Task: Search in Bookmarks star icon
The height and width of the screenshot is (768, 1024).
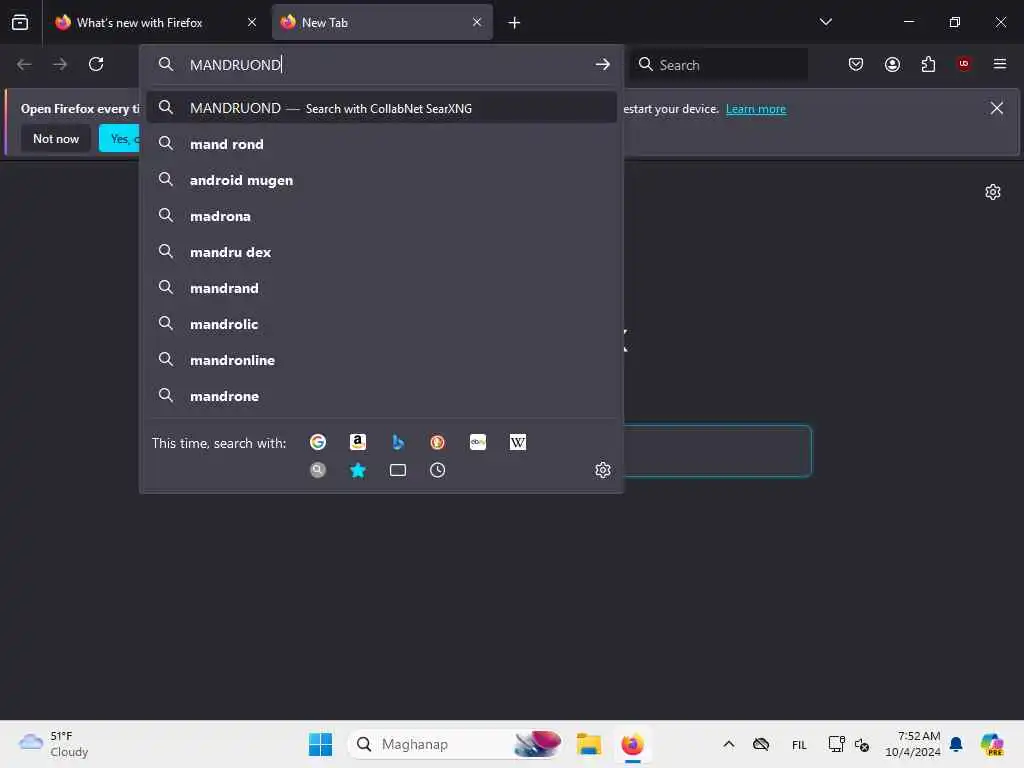Action: tap(358, 470)
